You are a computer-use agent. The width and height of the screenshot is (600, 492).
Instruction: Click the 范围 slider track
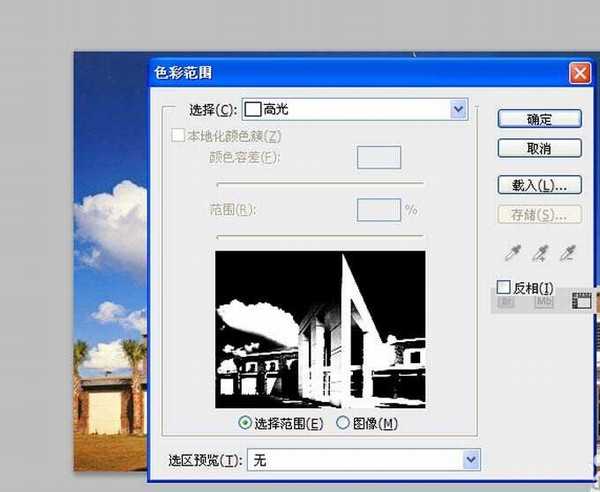[320, 237]
